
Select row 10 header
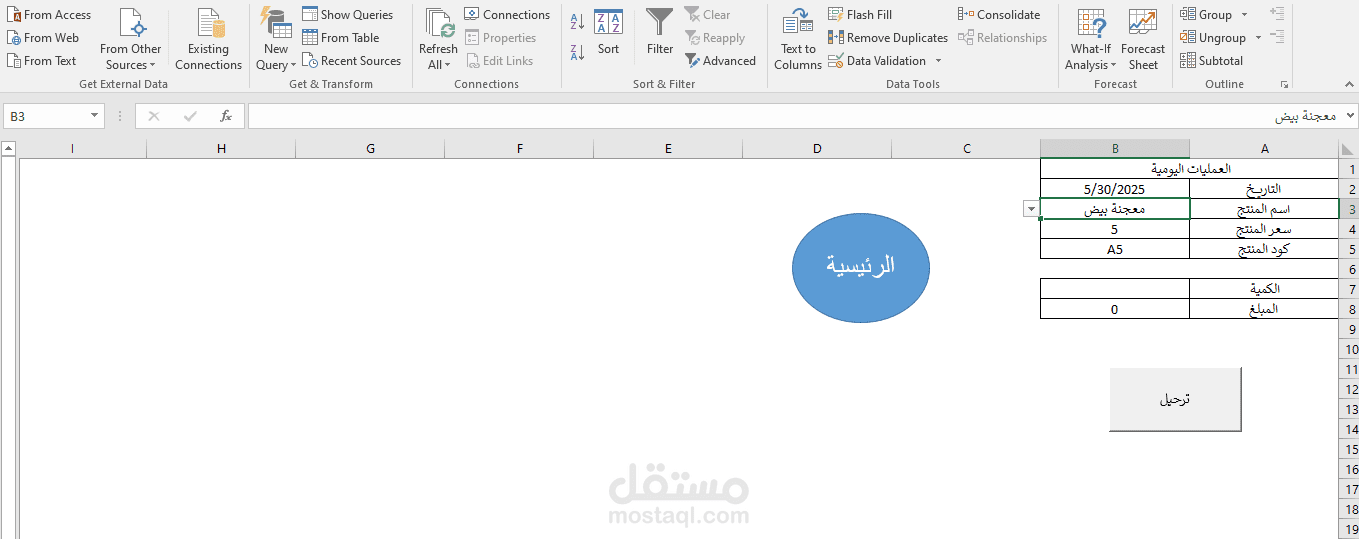(1349, 349)
